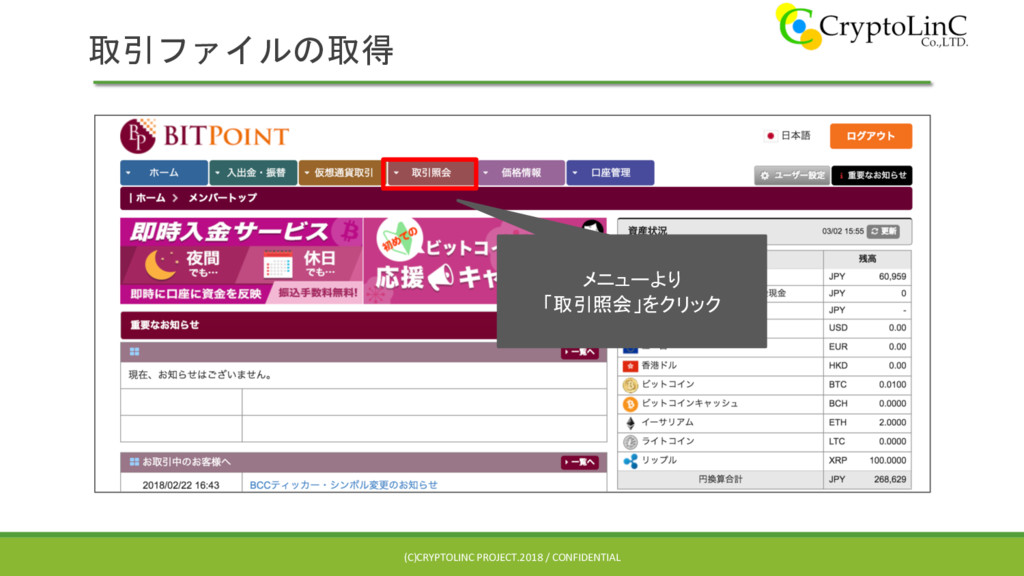The image size is (1024, 576).
Task: Click the gear icon in ユーザー設定
Action: tap(765, 176)
